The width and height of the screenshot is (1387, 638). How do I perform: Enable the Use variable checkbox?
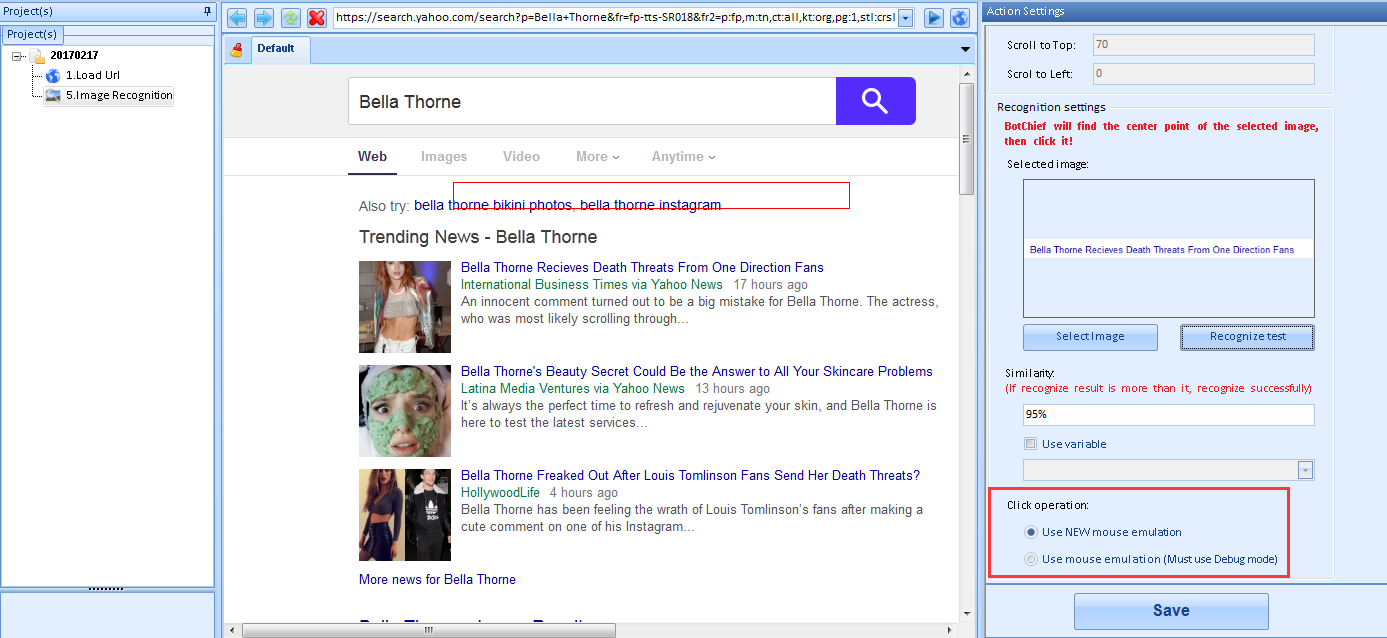pyautogui.click(x=1031, y=444)
